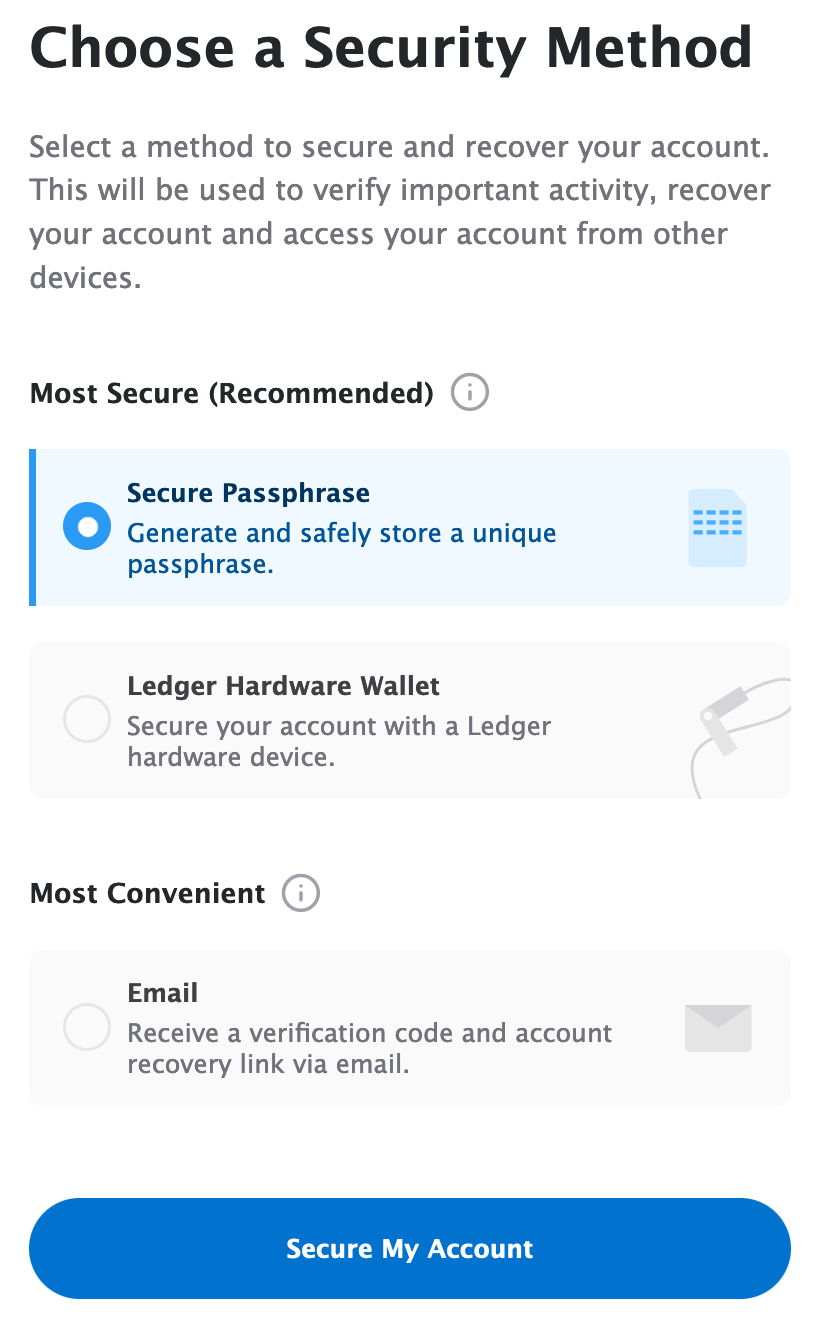Image resolution: width=818 pixels, height=1334 pixels.
Task: Click the intro paragraph about securing your account
Action: click(400, 212)
